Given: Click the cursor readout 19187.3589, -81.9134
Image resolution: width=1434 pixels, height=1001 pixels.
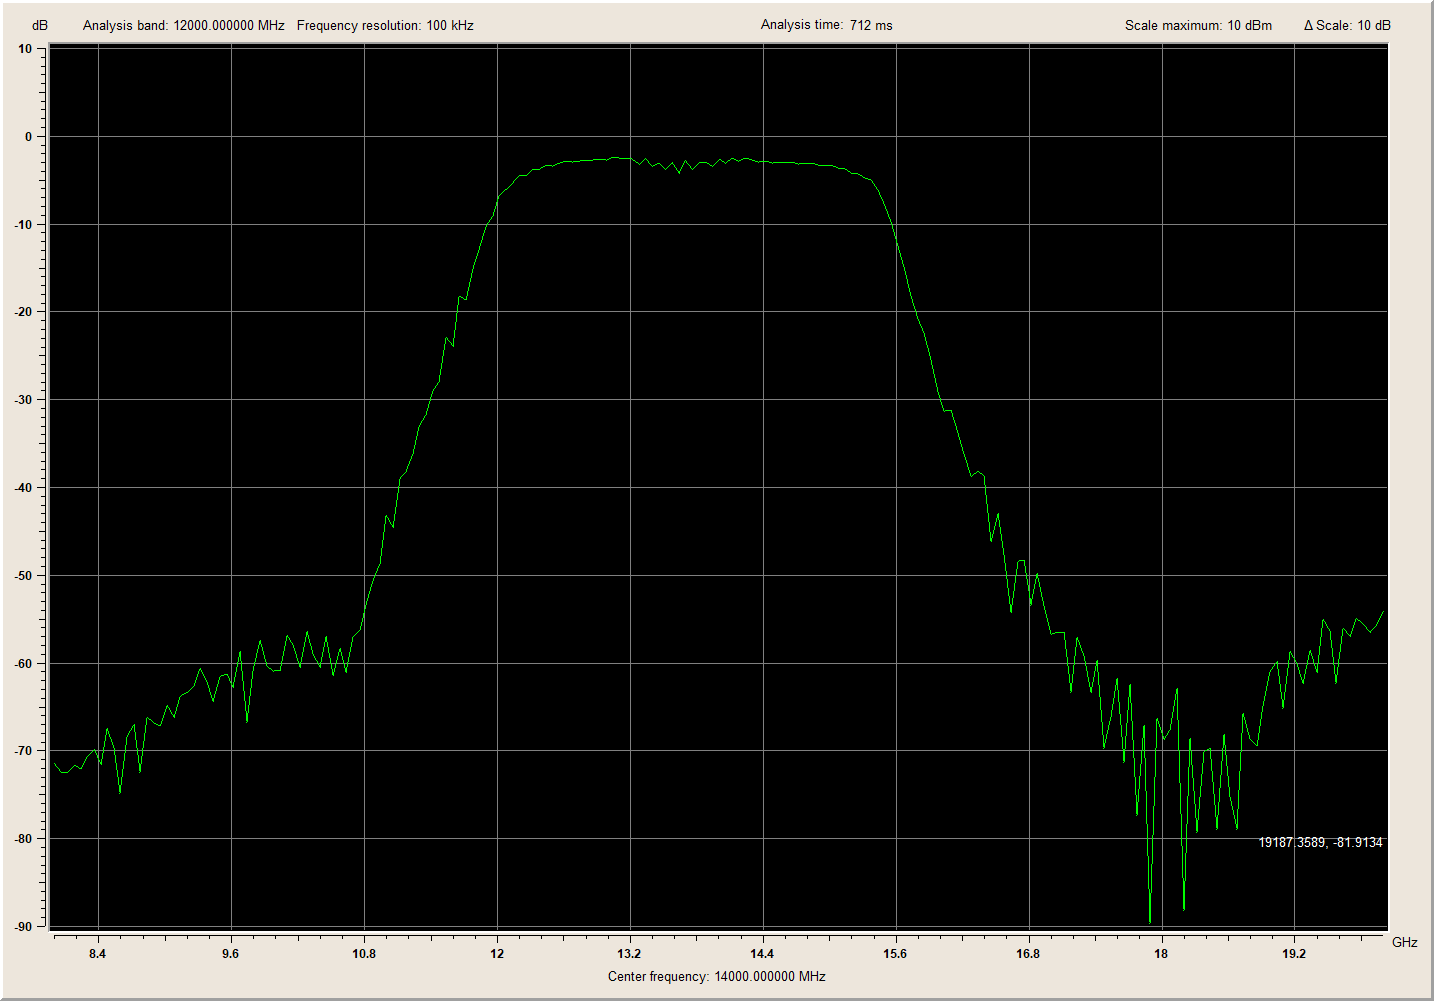Looking at the screenshot, I should pos(1320,842).
